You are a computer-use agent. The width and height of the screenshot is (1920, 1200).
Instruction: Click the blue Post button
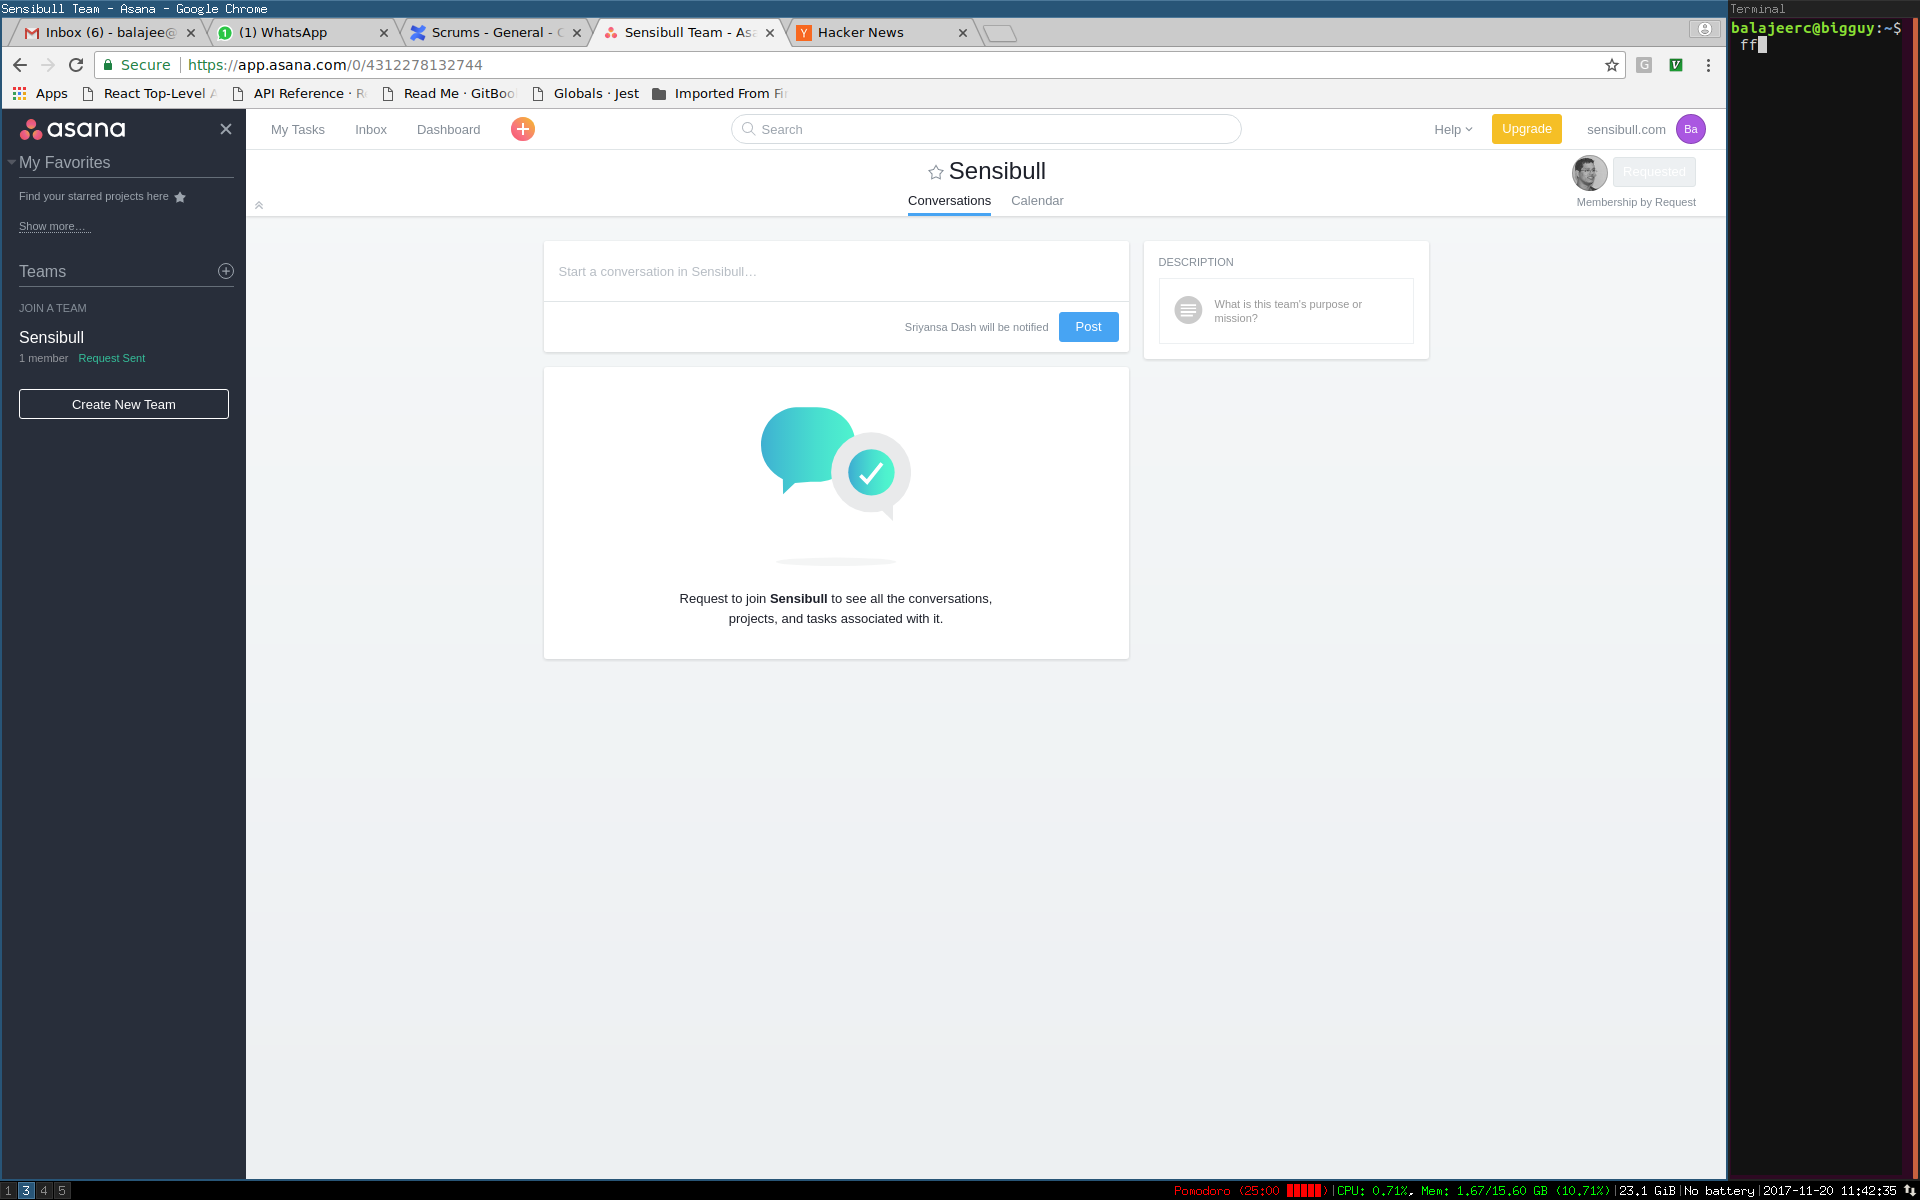tap(1088, 327)
